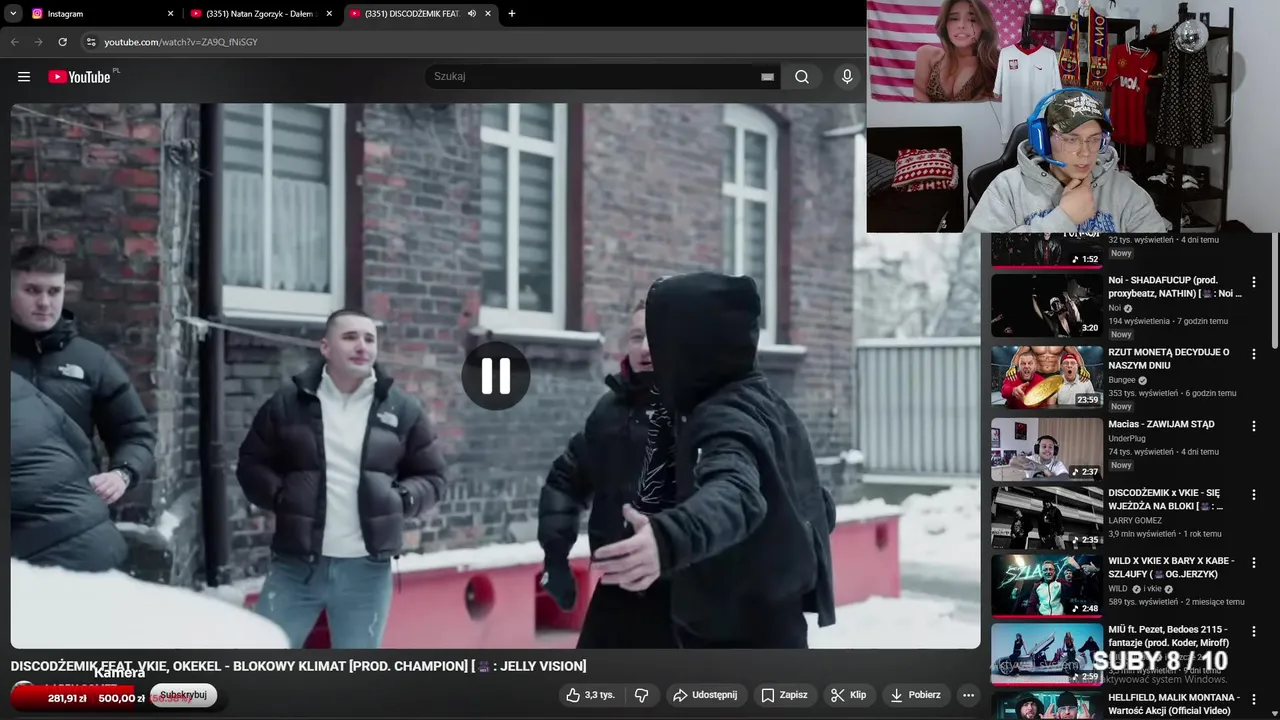Close the DISCODŻEMIK tab

(488, 14)
